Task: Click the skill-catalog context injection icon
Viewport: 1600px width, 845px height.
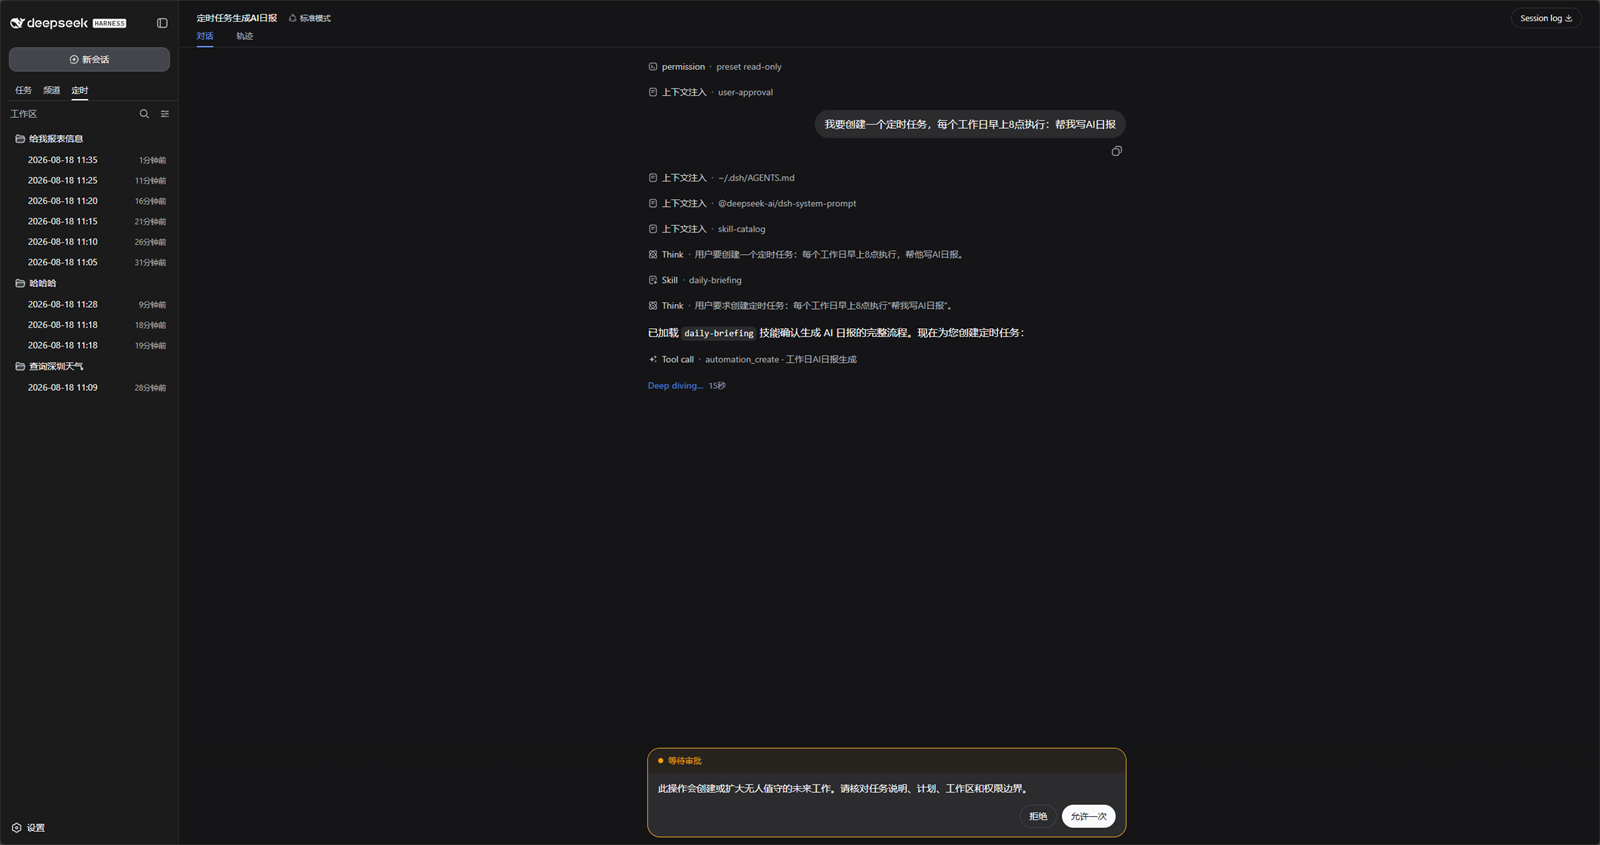Action: (653, 229)
